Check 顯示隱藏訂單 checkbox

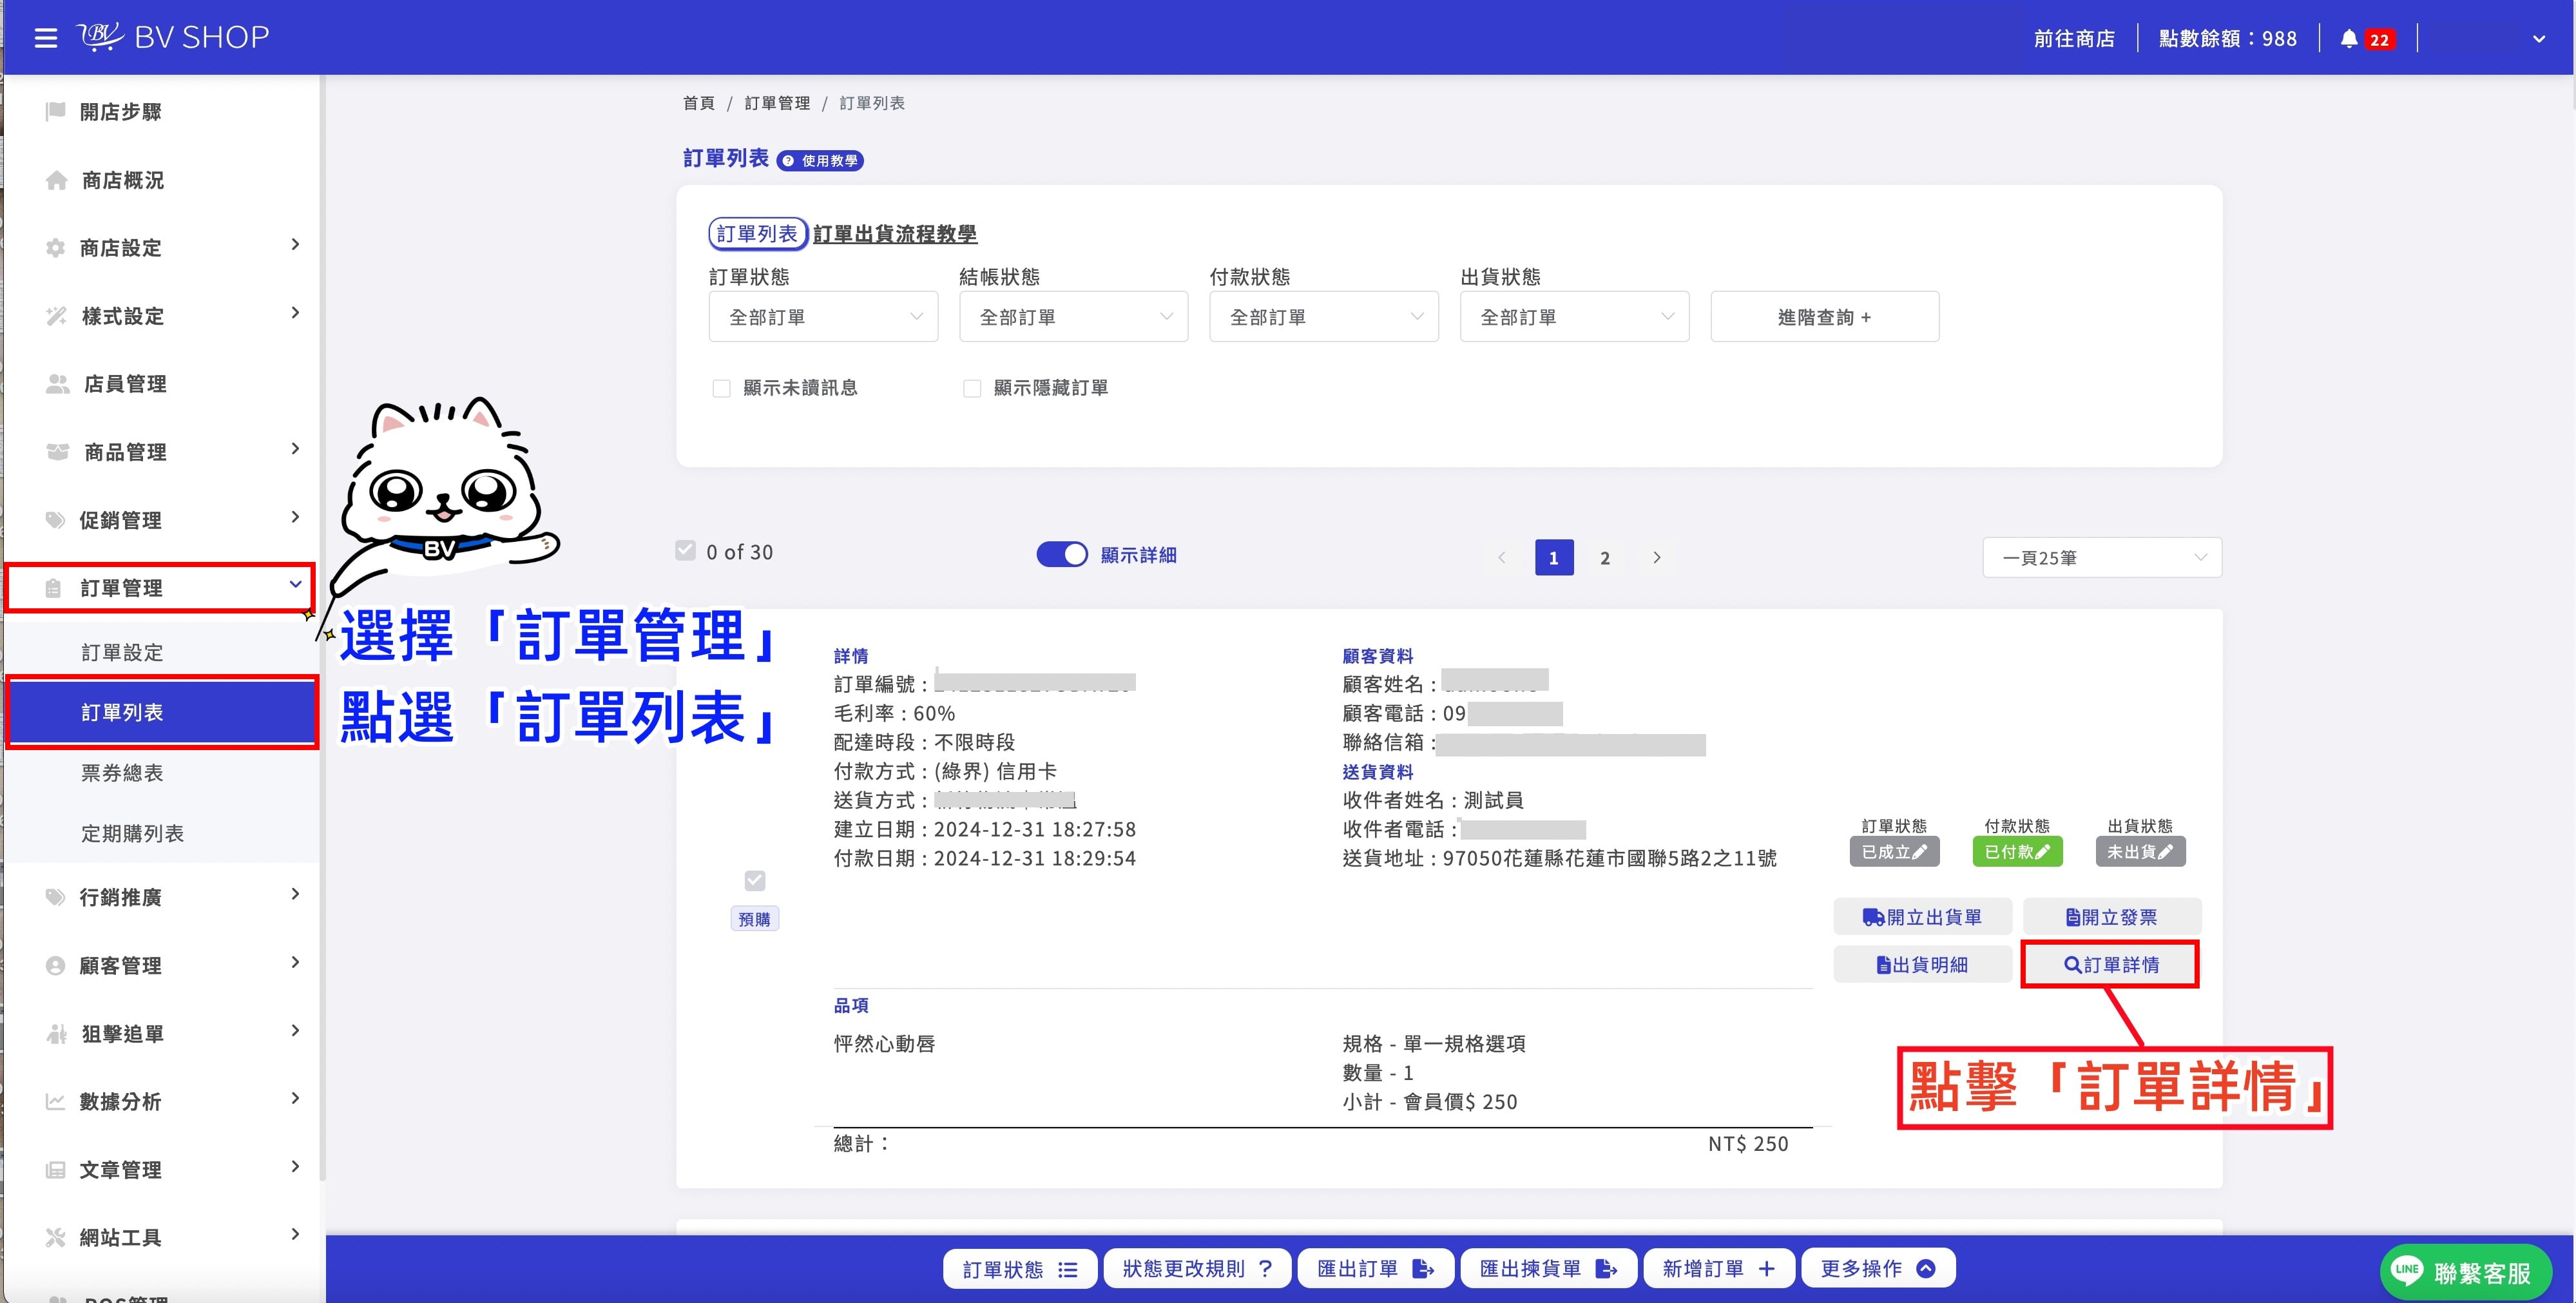coord(972,388)
